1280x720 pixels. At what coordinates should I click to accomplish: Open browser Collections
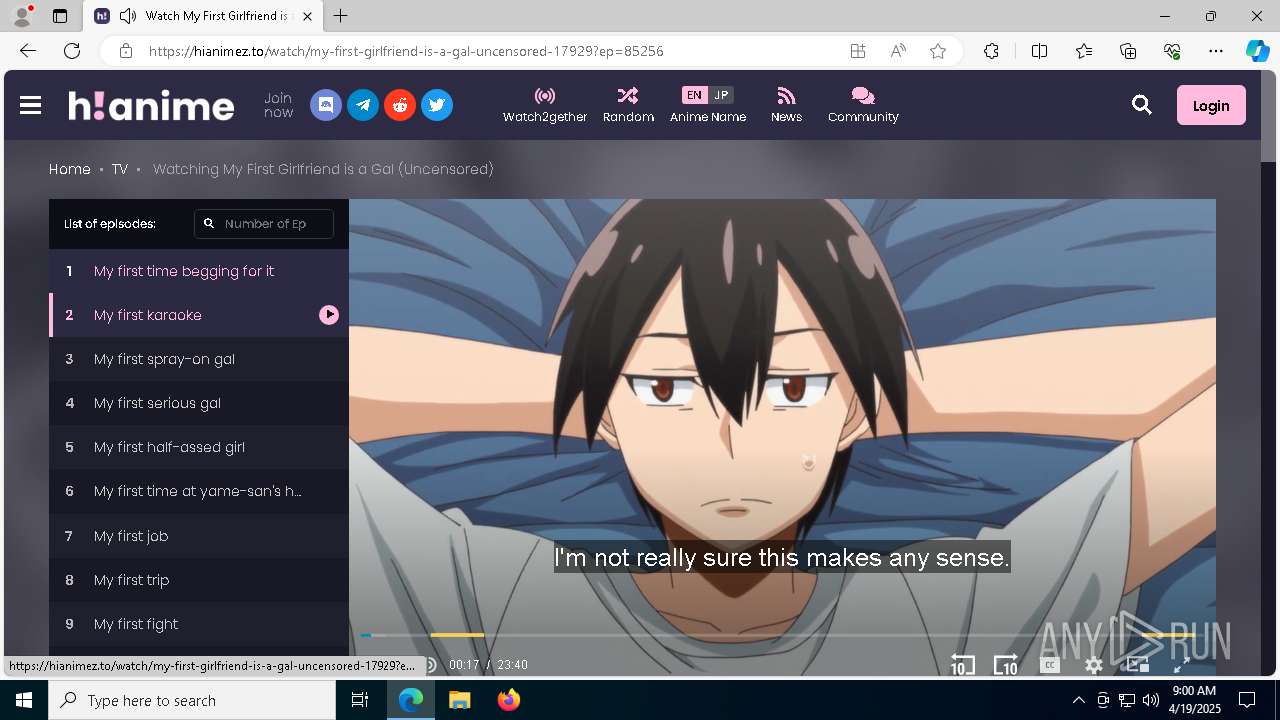tap(1128, 51)
